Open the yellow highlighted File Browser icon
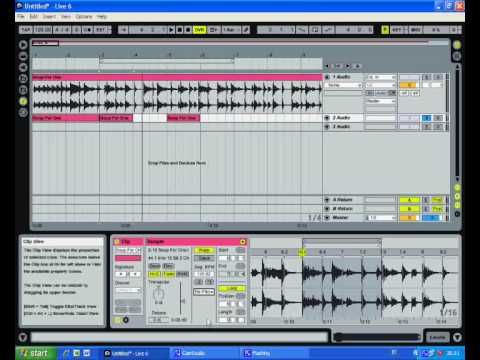This screenshot has height=360, width=480. [x=23, y=101]
